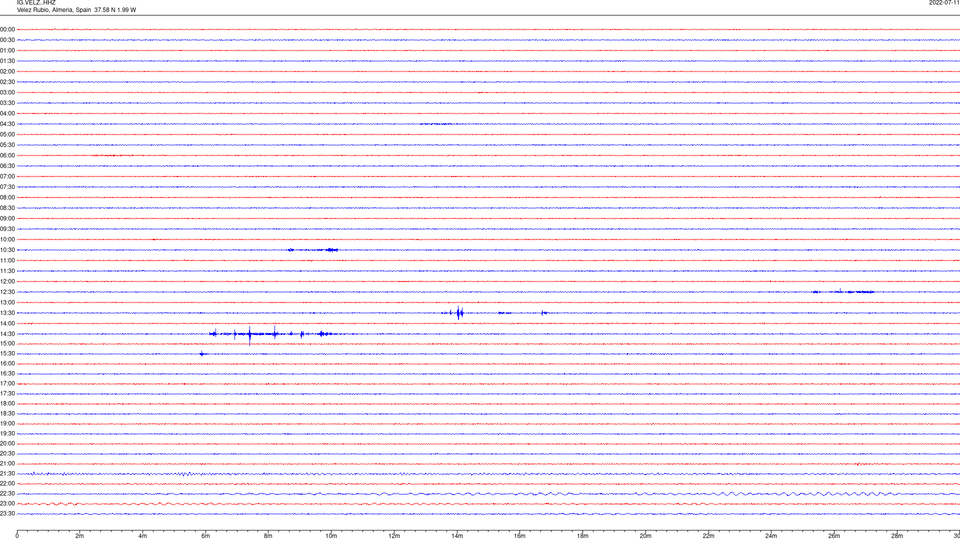Select the 07:30 time row label

pos(7,187)
